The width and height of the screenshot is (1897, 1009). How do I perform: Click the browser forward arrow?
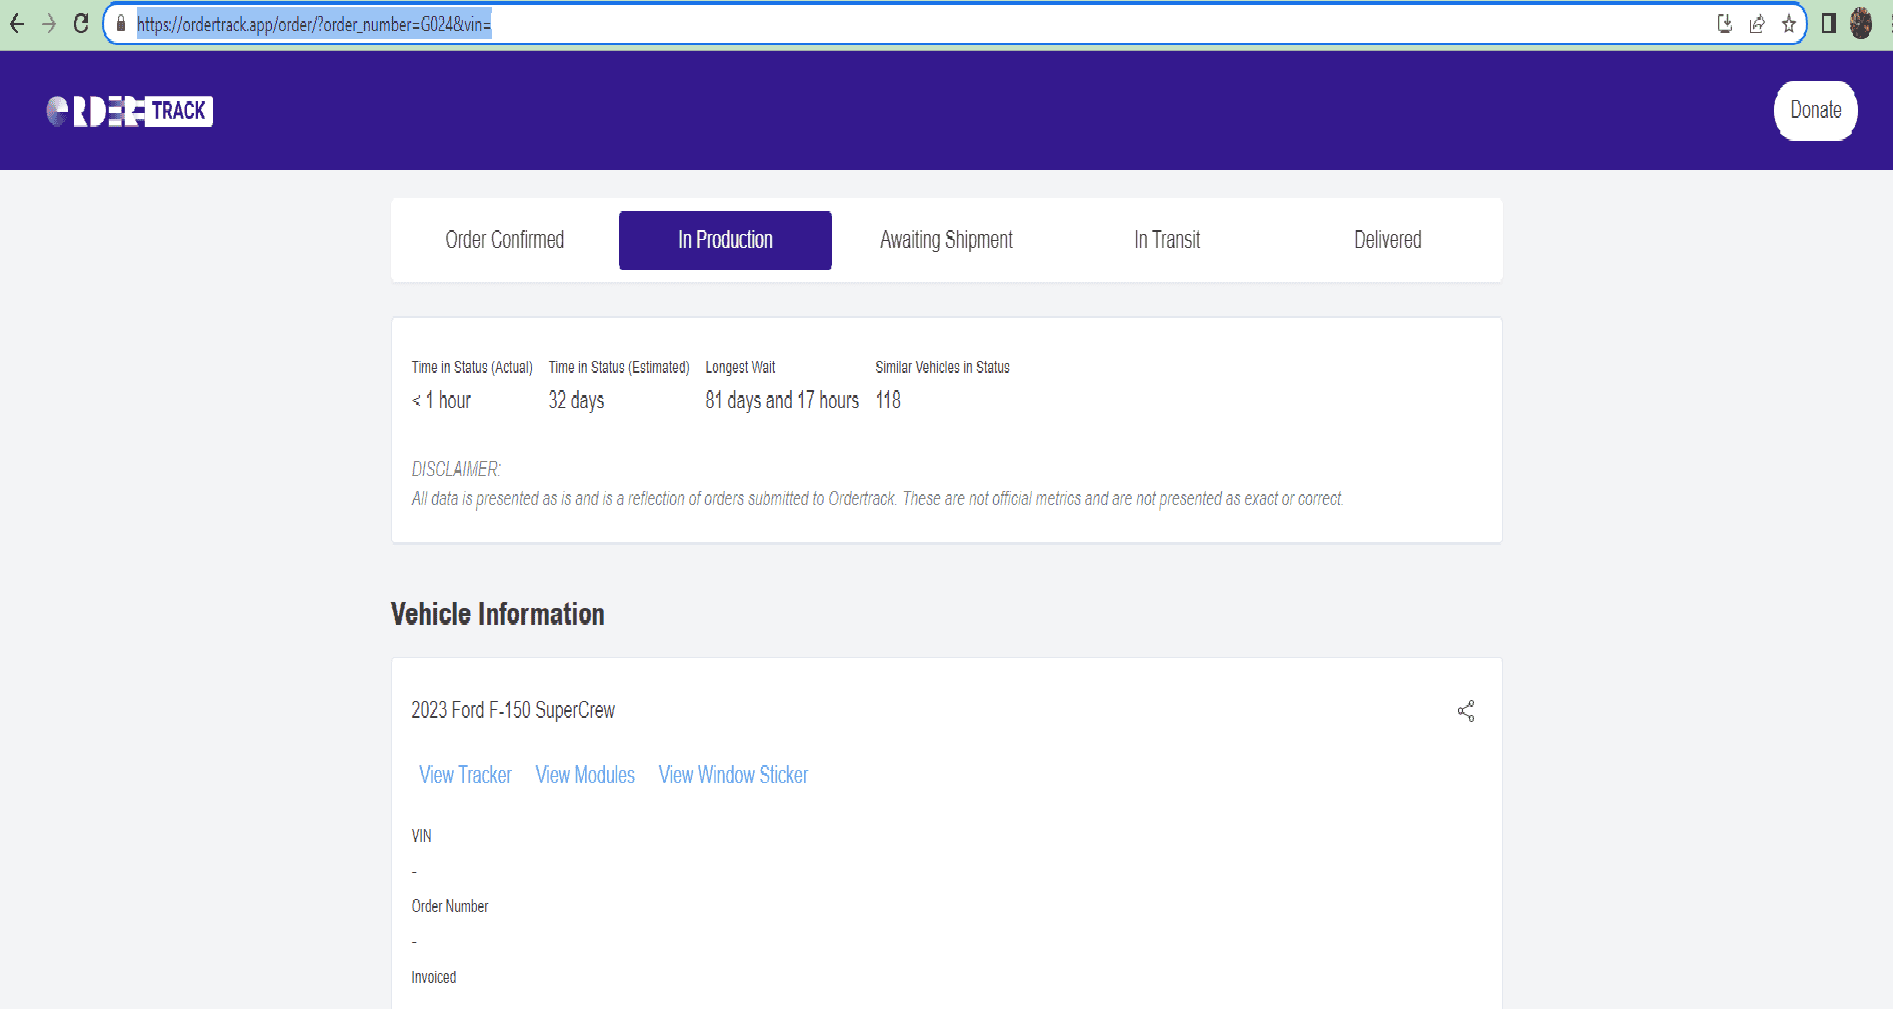pos(49,24)
